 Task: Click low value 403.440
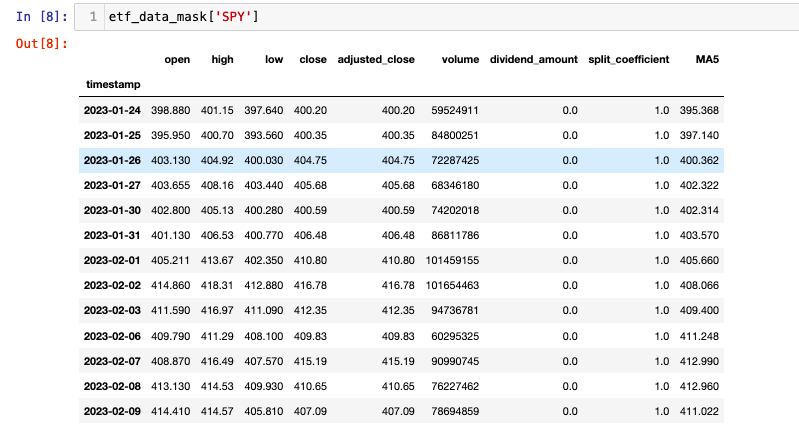tap(263, 185)
